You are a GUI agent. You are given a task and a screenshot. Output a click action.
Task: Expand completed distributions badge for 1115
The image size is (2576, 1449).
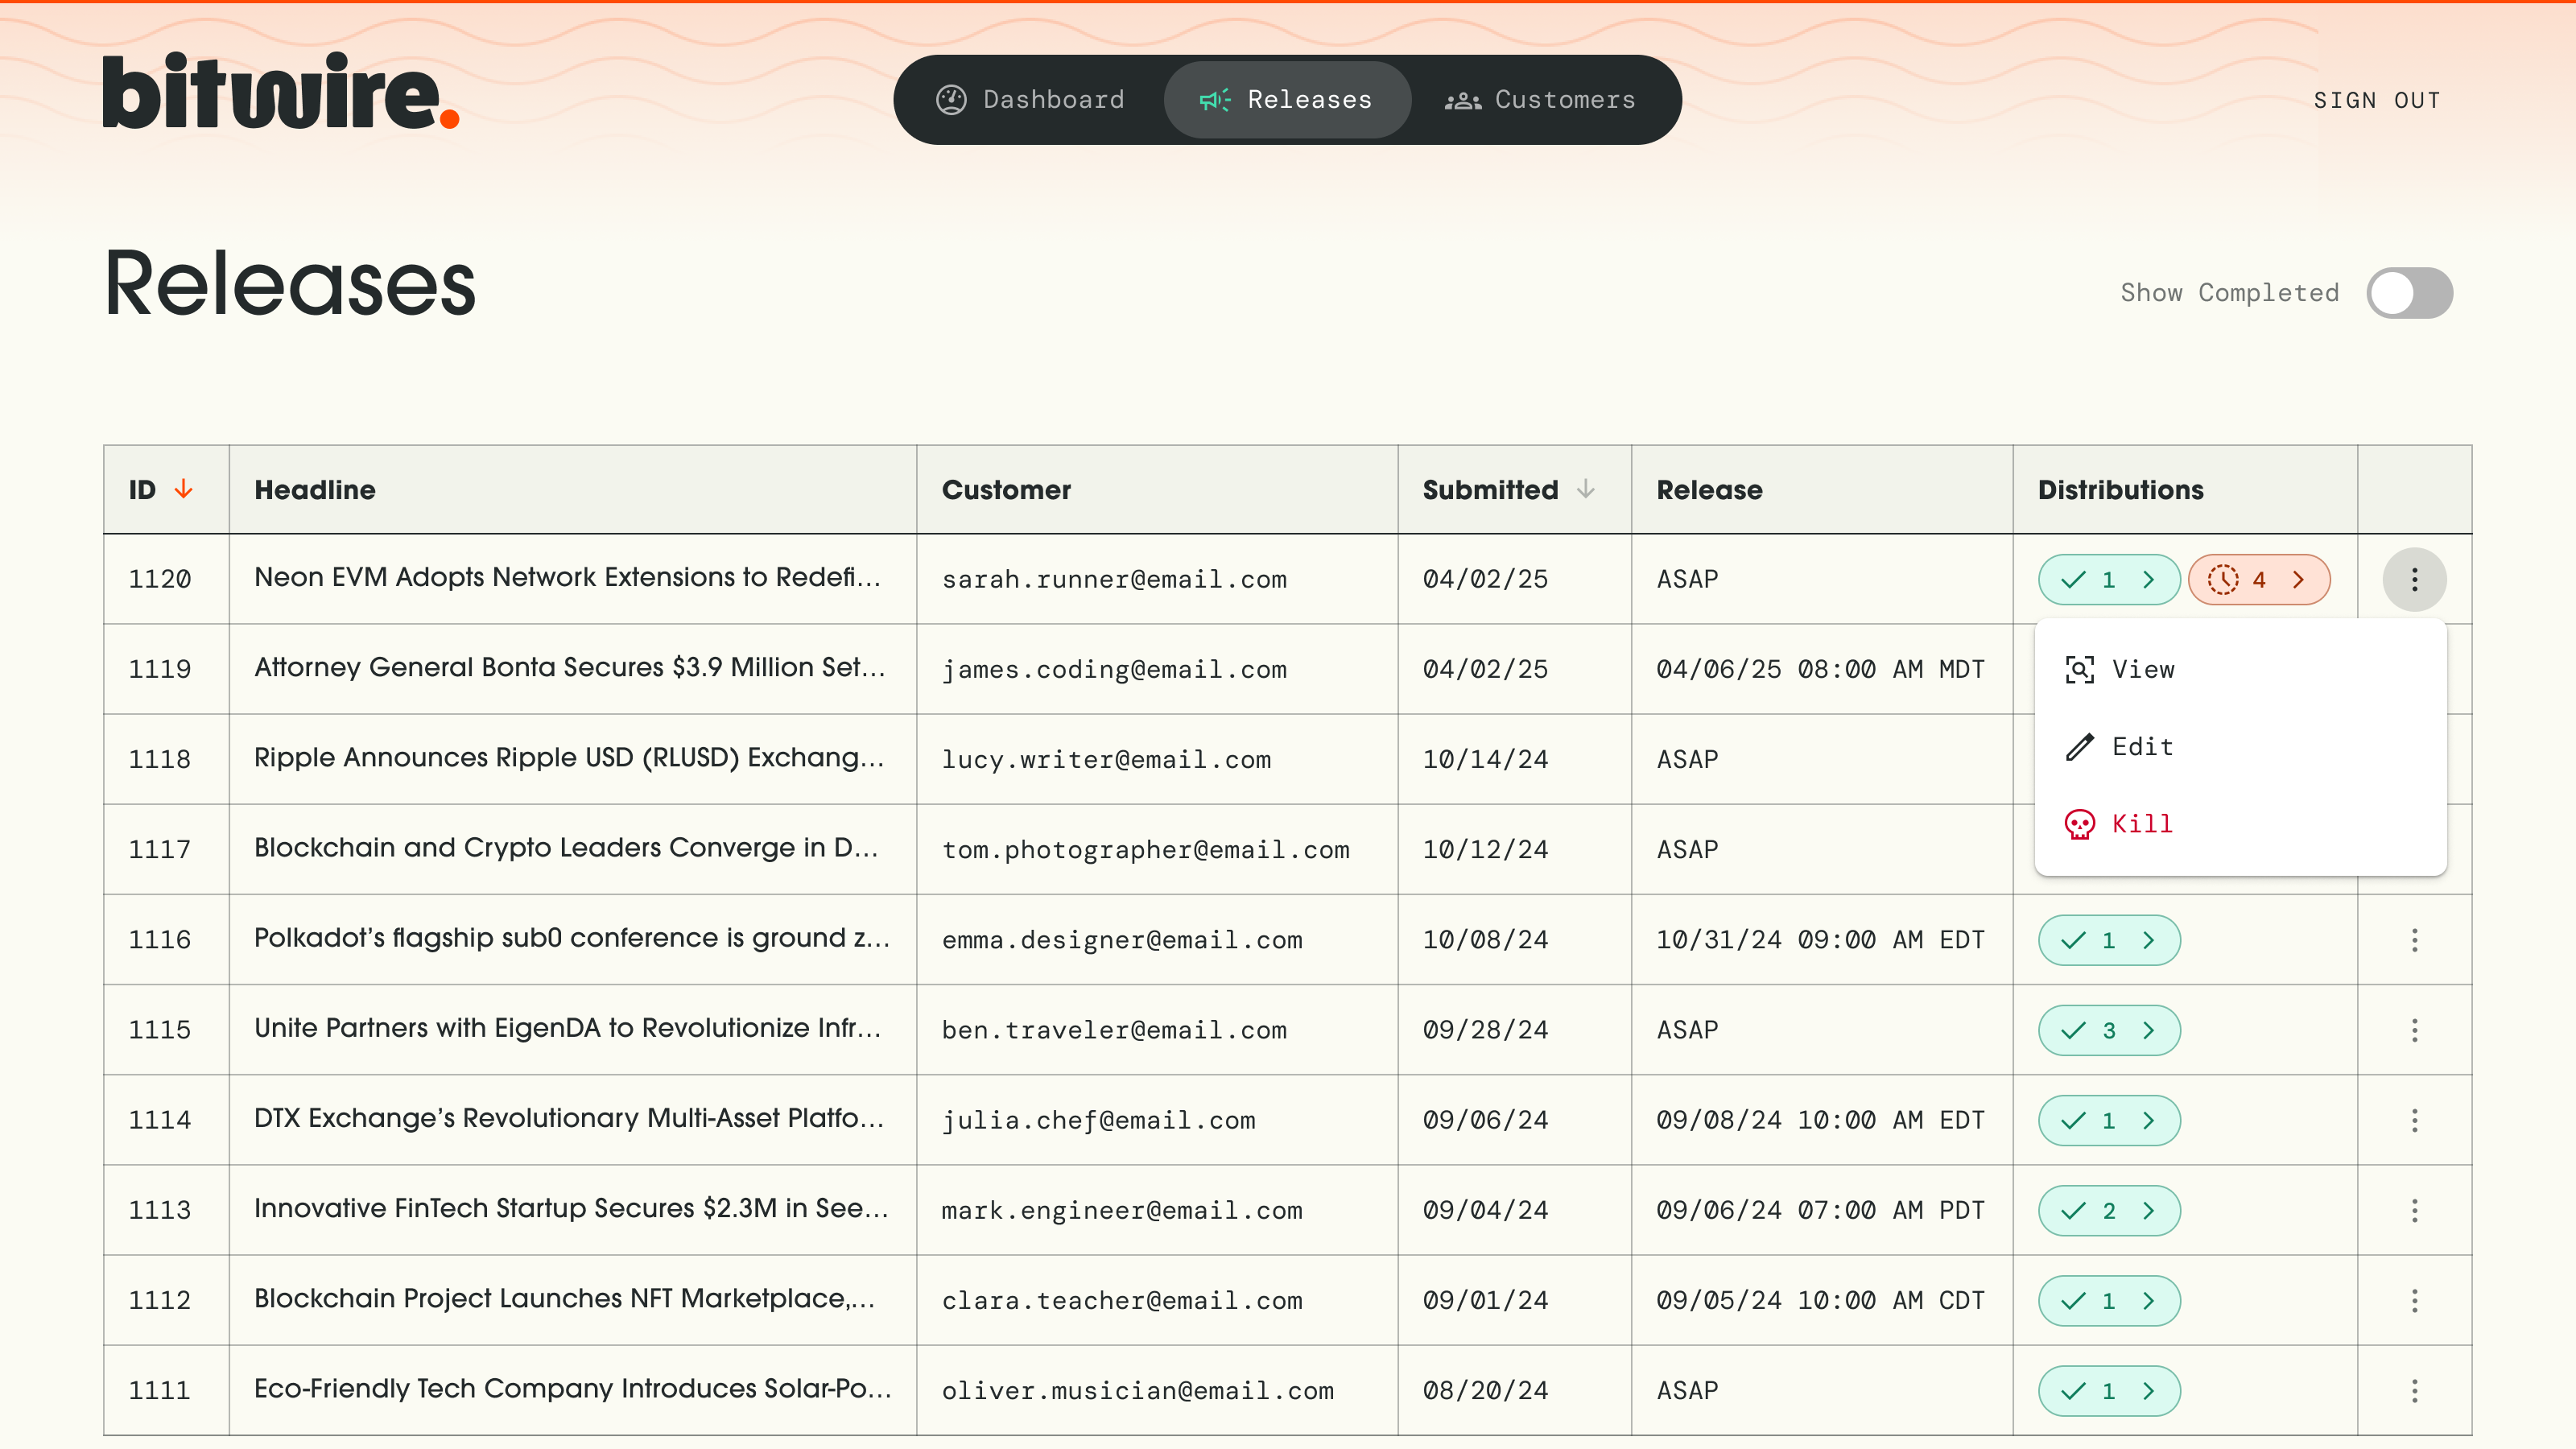click(2109, 1030)
